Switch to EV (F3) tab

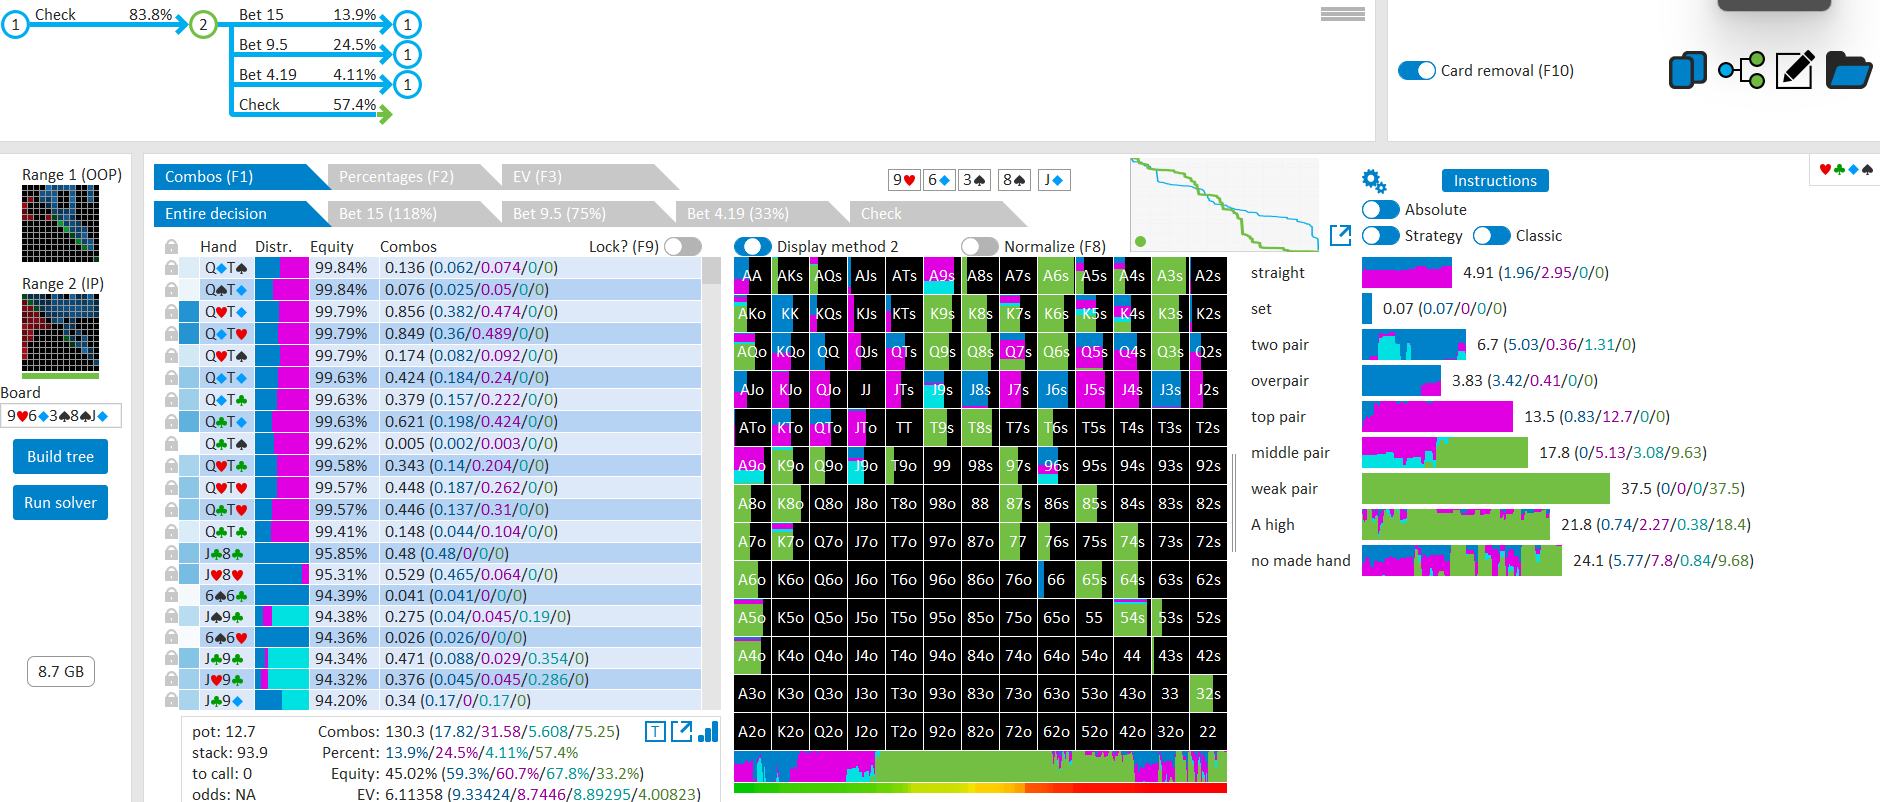(589, 177)
